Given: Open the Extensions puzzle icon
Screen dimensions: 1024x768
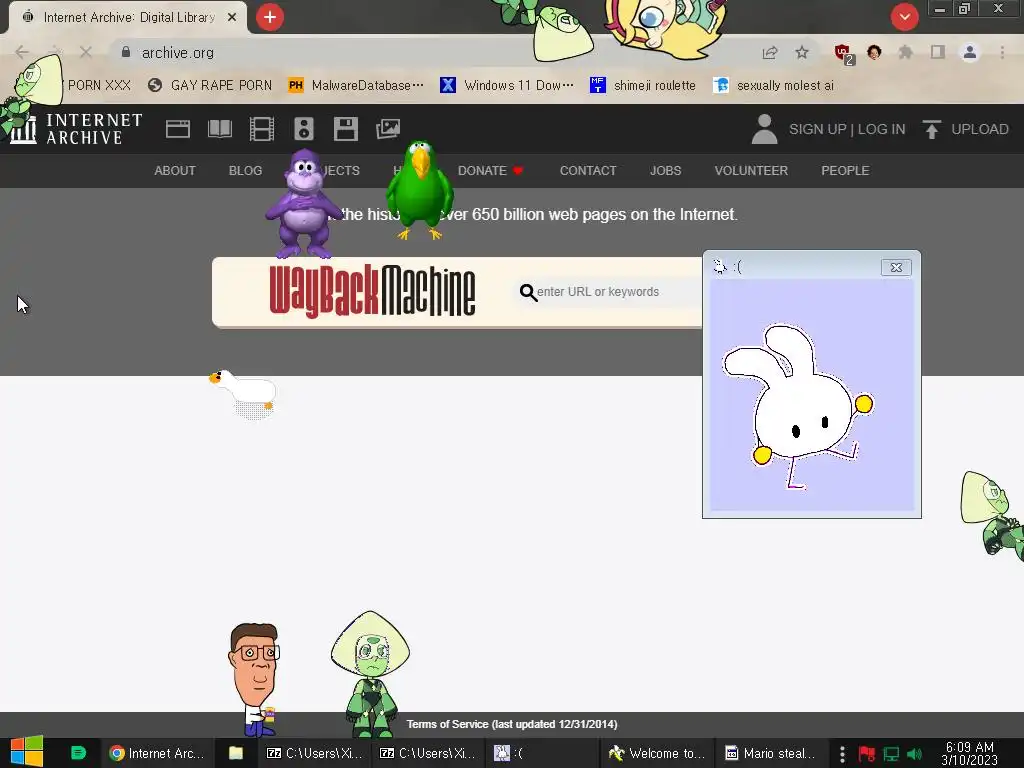Looking at the screenshot, I should coord(905,52).
